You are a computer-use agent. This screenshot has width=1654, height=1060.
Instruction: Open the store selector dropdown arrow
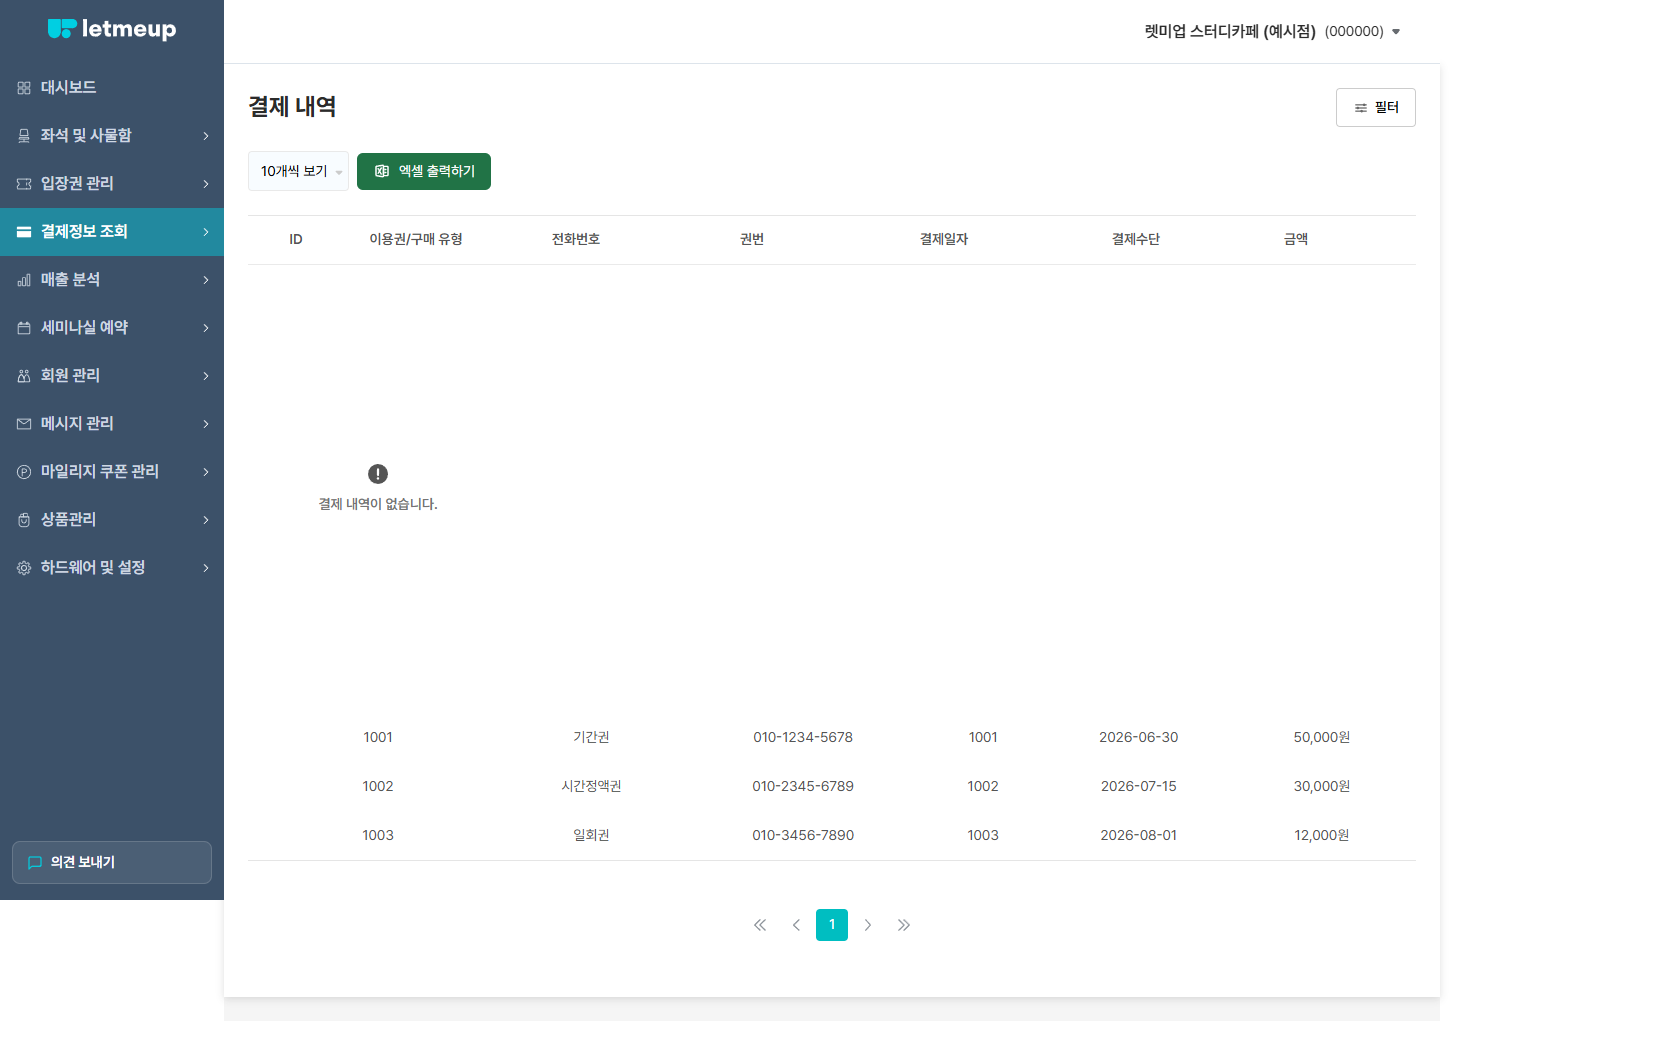(1396, 32)
